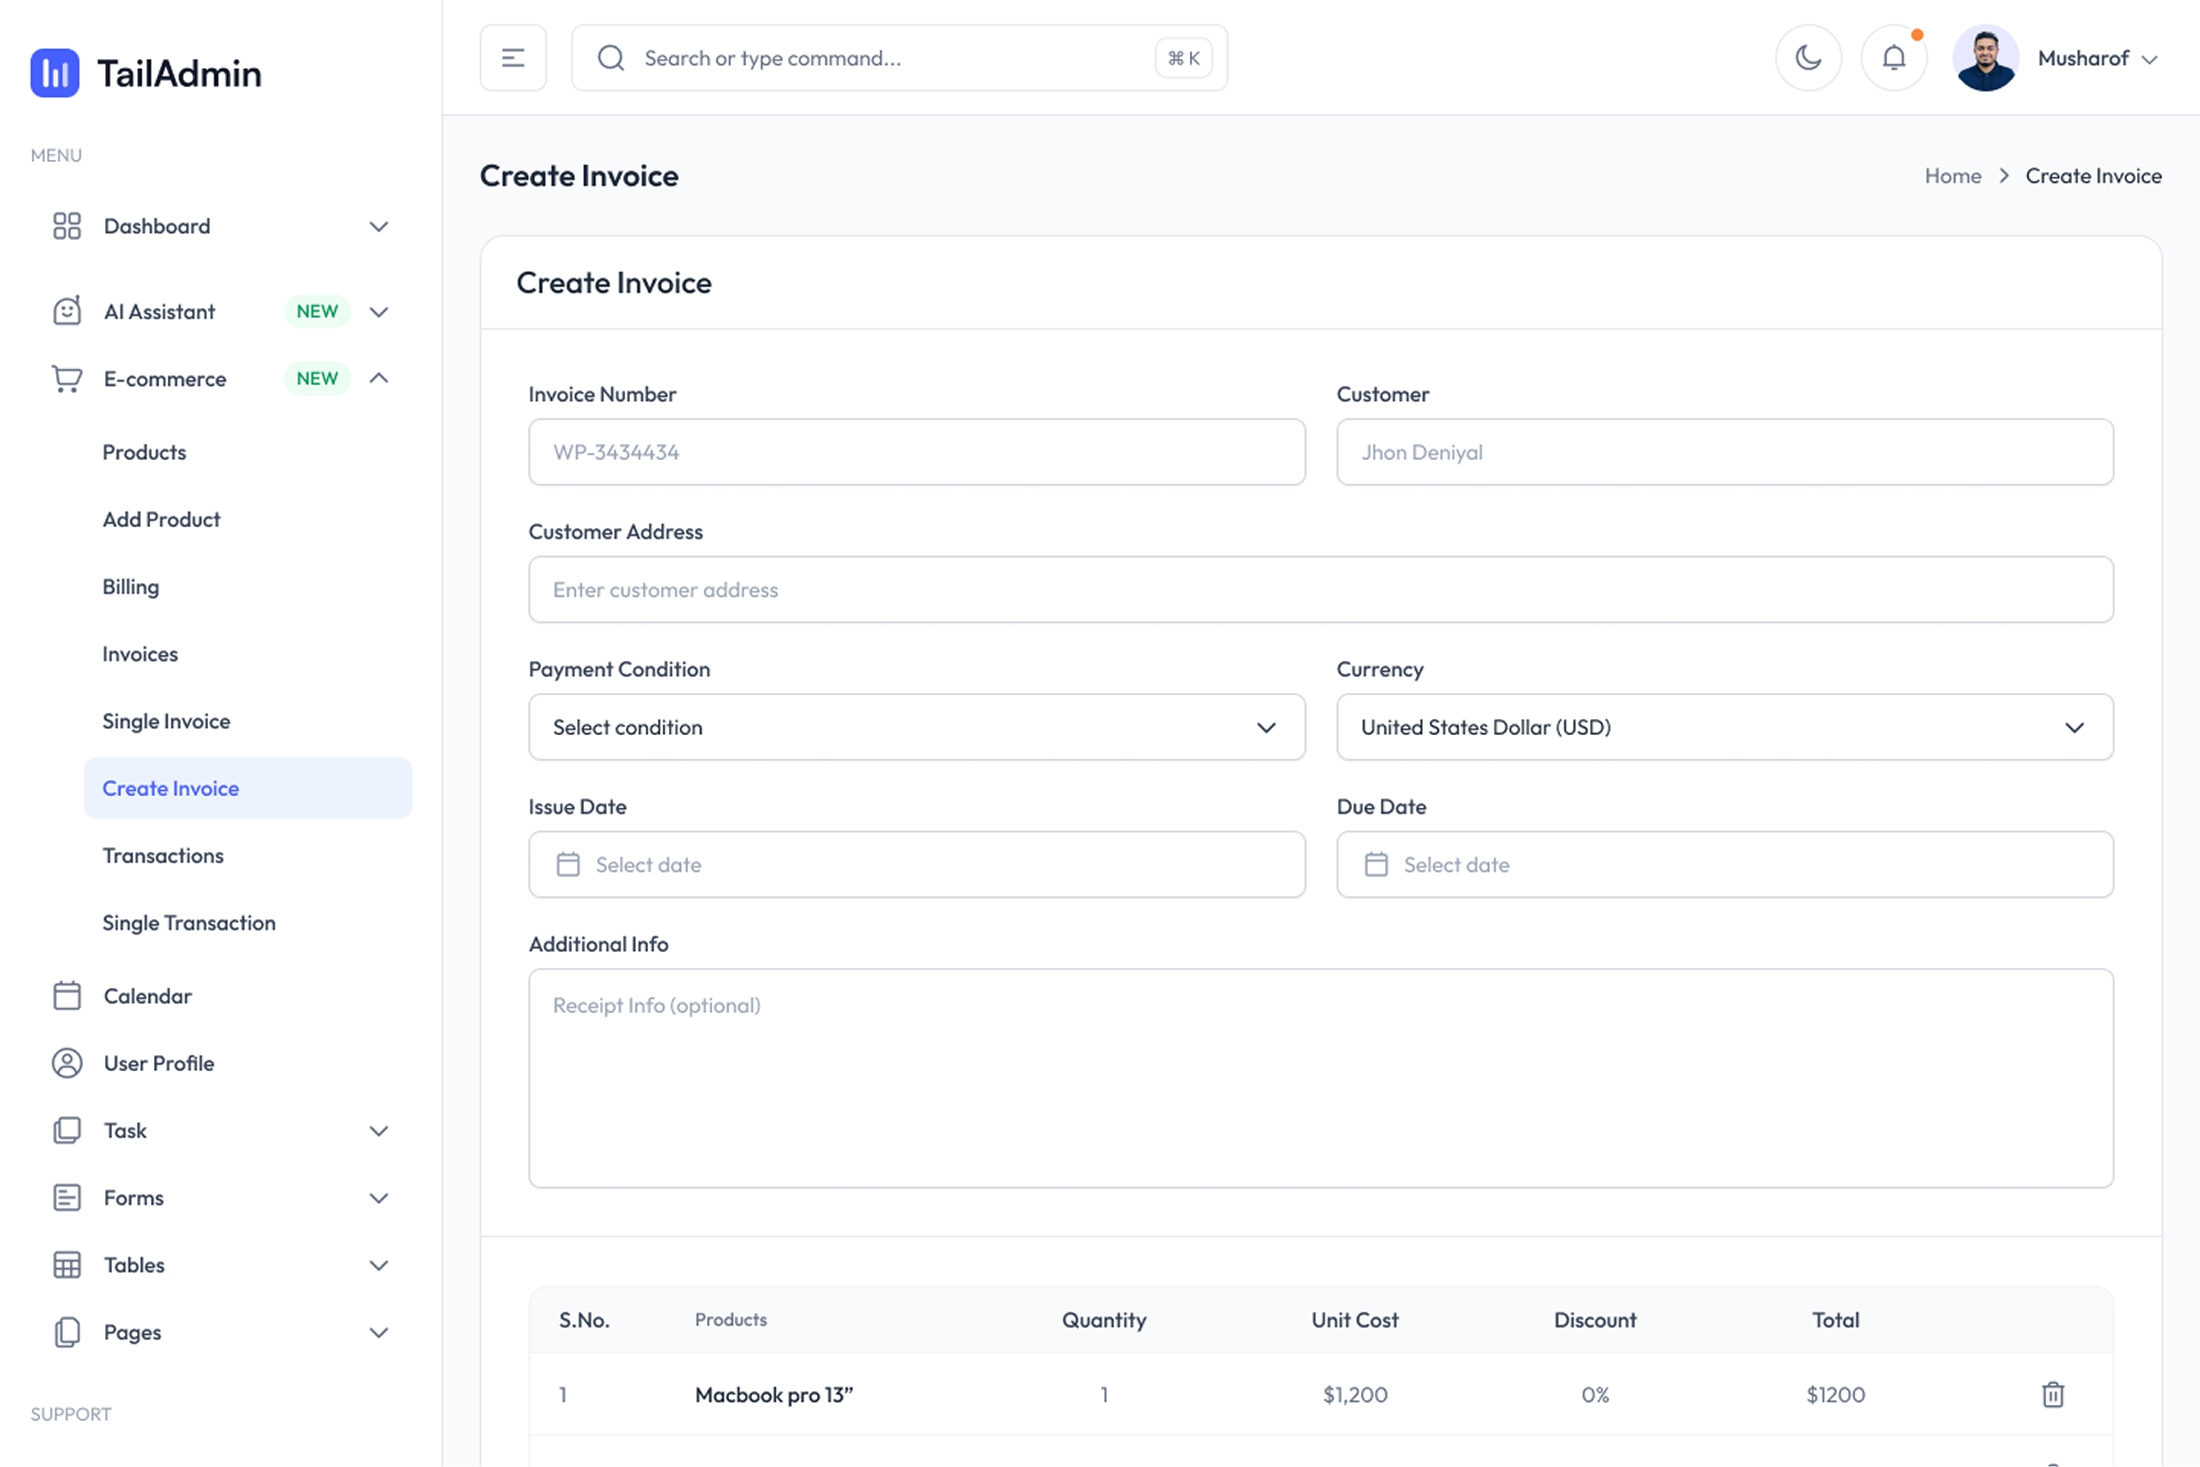Toggle the sidebar hamburger button
Viewport: 2200px width, 1467px height.
(513, 58)
